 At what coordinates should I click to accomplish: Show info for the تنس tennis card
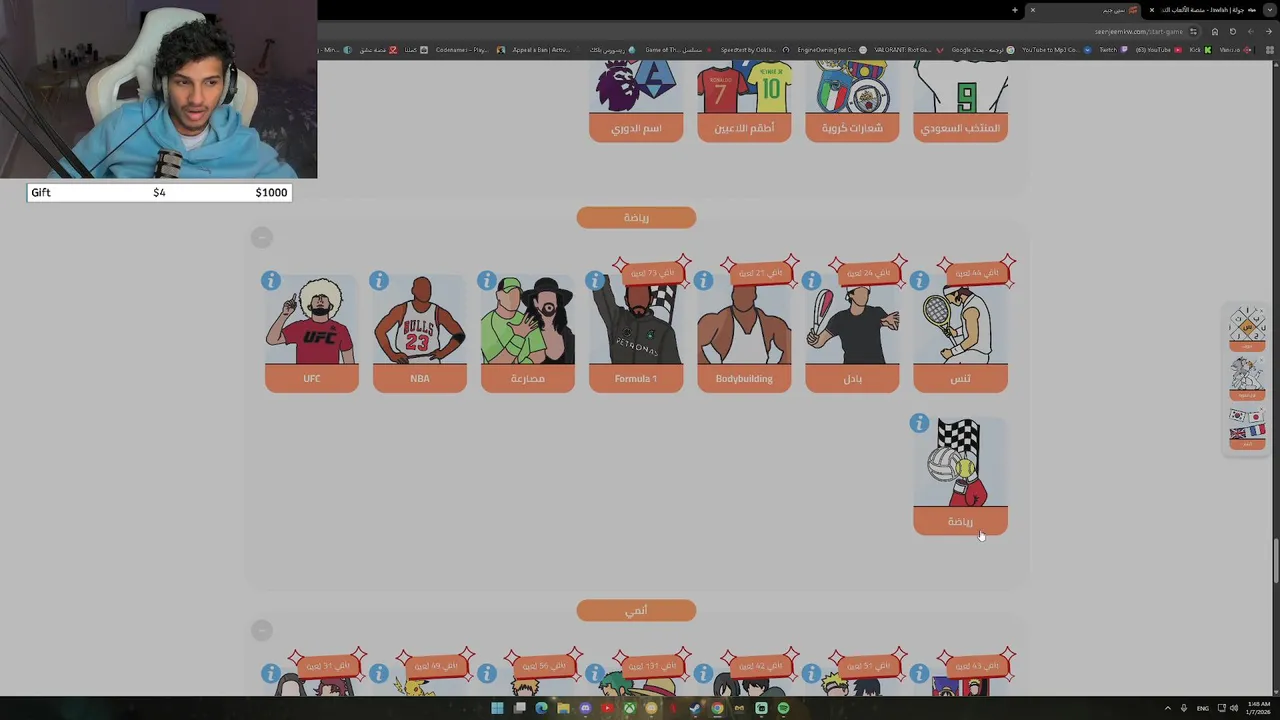[919, 281]
